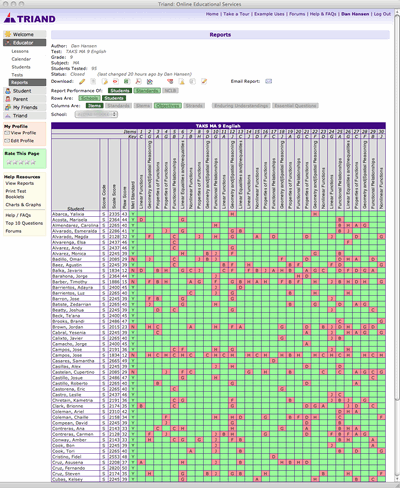Set Report Performance Of to Students

(120, 91)
